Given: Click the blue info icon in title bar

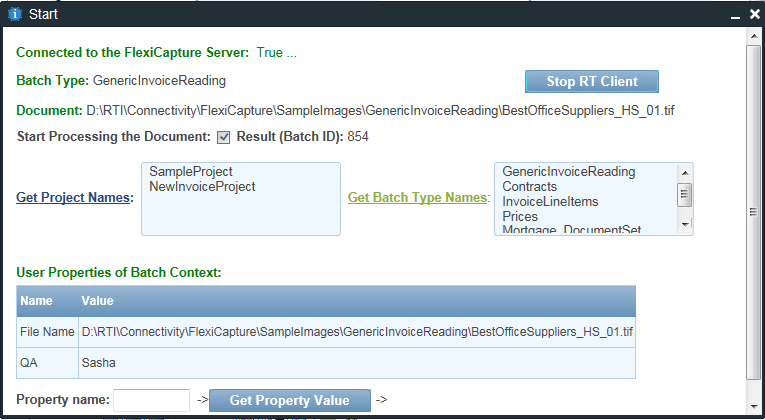Looking at the screenshot, I should coord(15,14).
